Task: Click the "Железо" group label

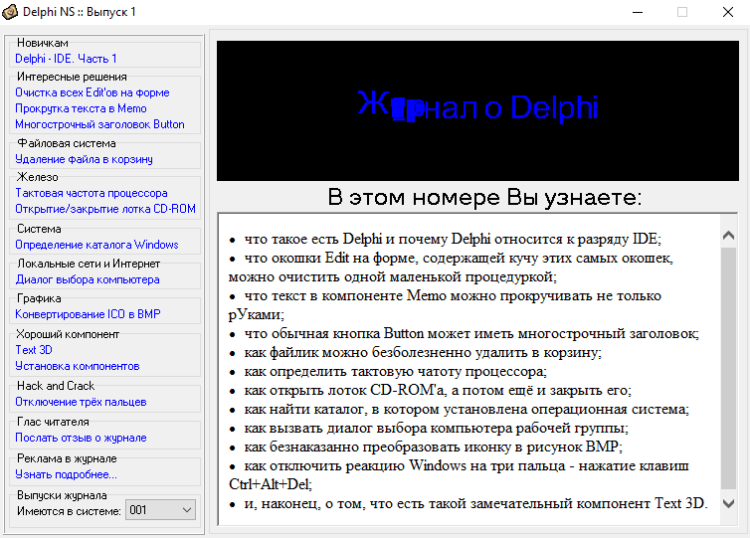Action: click(37, 177)
